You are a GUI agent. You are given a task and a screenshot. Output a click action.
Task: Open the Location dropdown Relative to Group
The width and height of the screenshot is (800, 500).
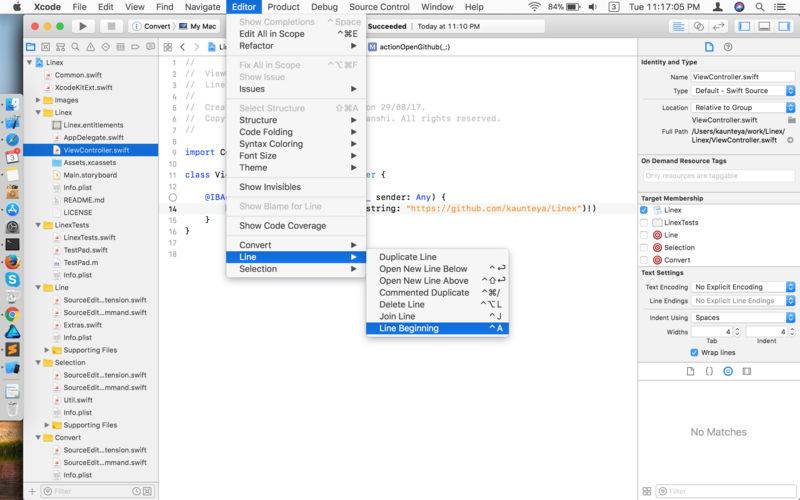(743, 108)
